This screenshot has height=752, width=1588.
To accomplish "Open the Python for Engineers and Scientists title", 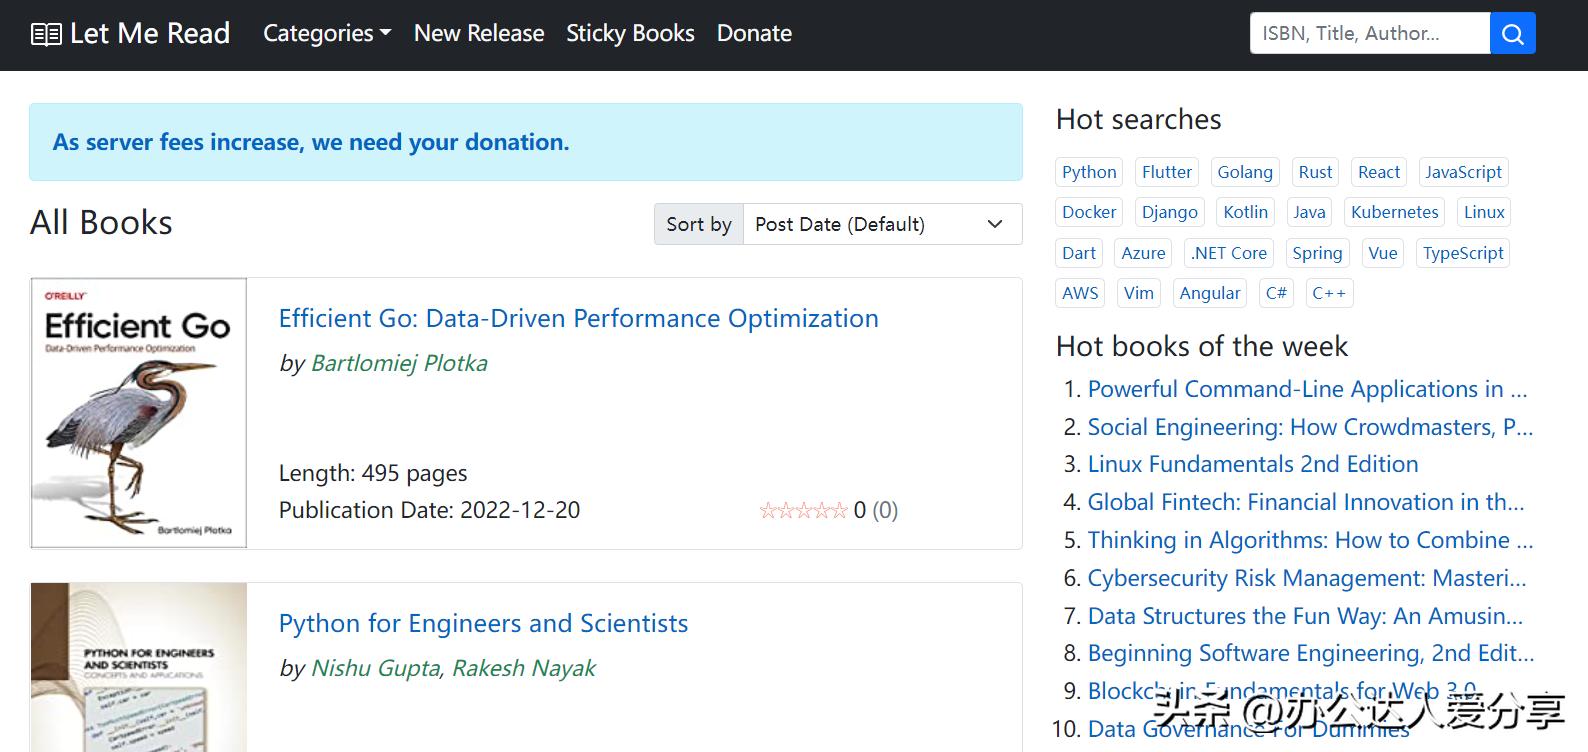I will coord(483,623).
